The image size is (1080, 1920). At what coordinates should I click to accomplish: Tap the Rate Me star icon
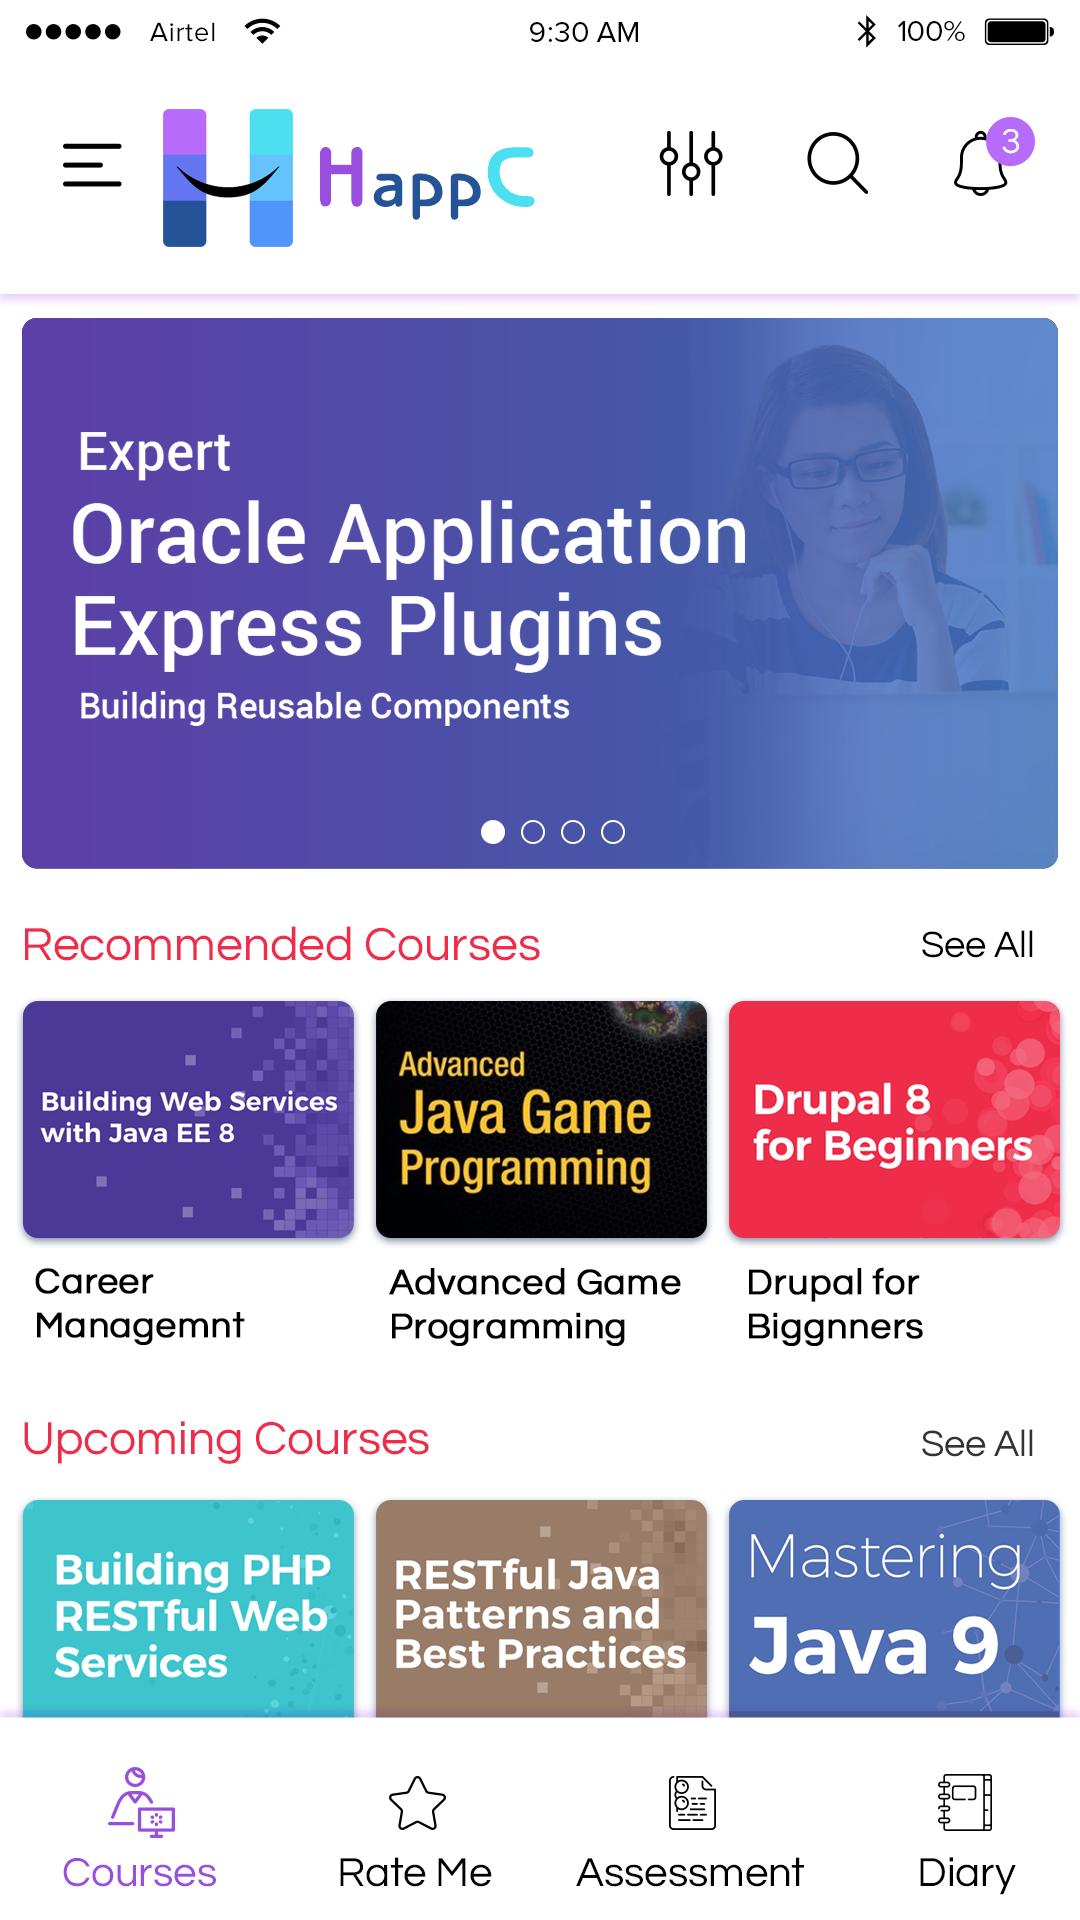(x=416, y=1803)
